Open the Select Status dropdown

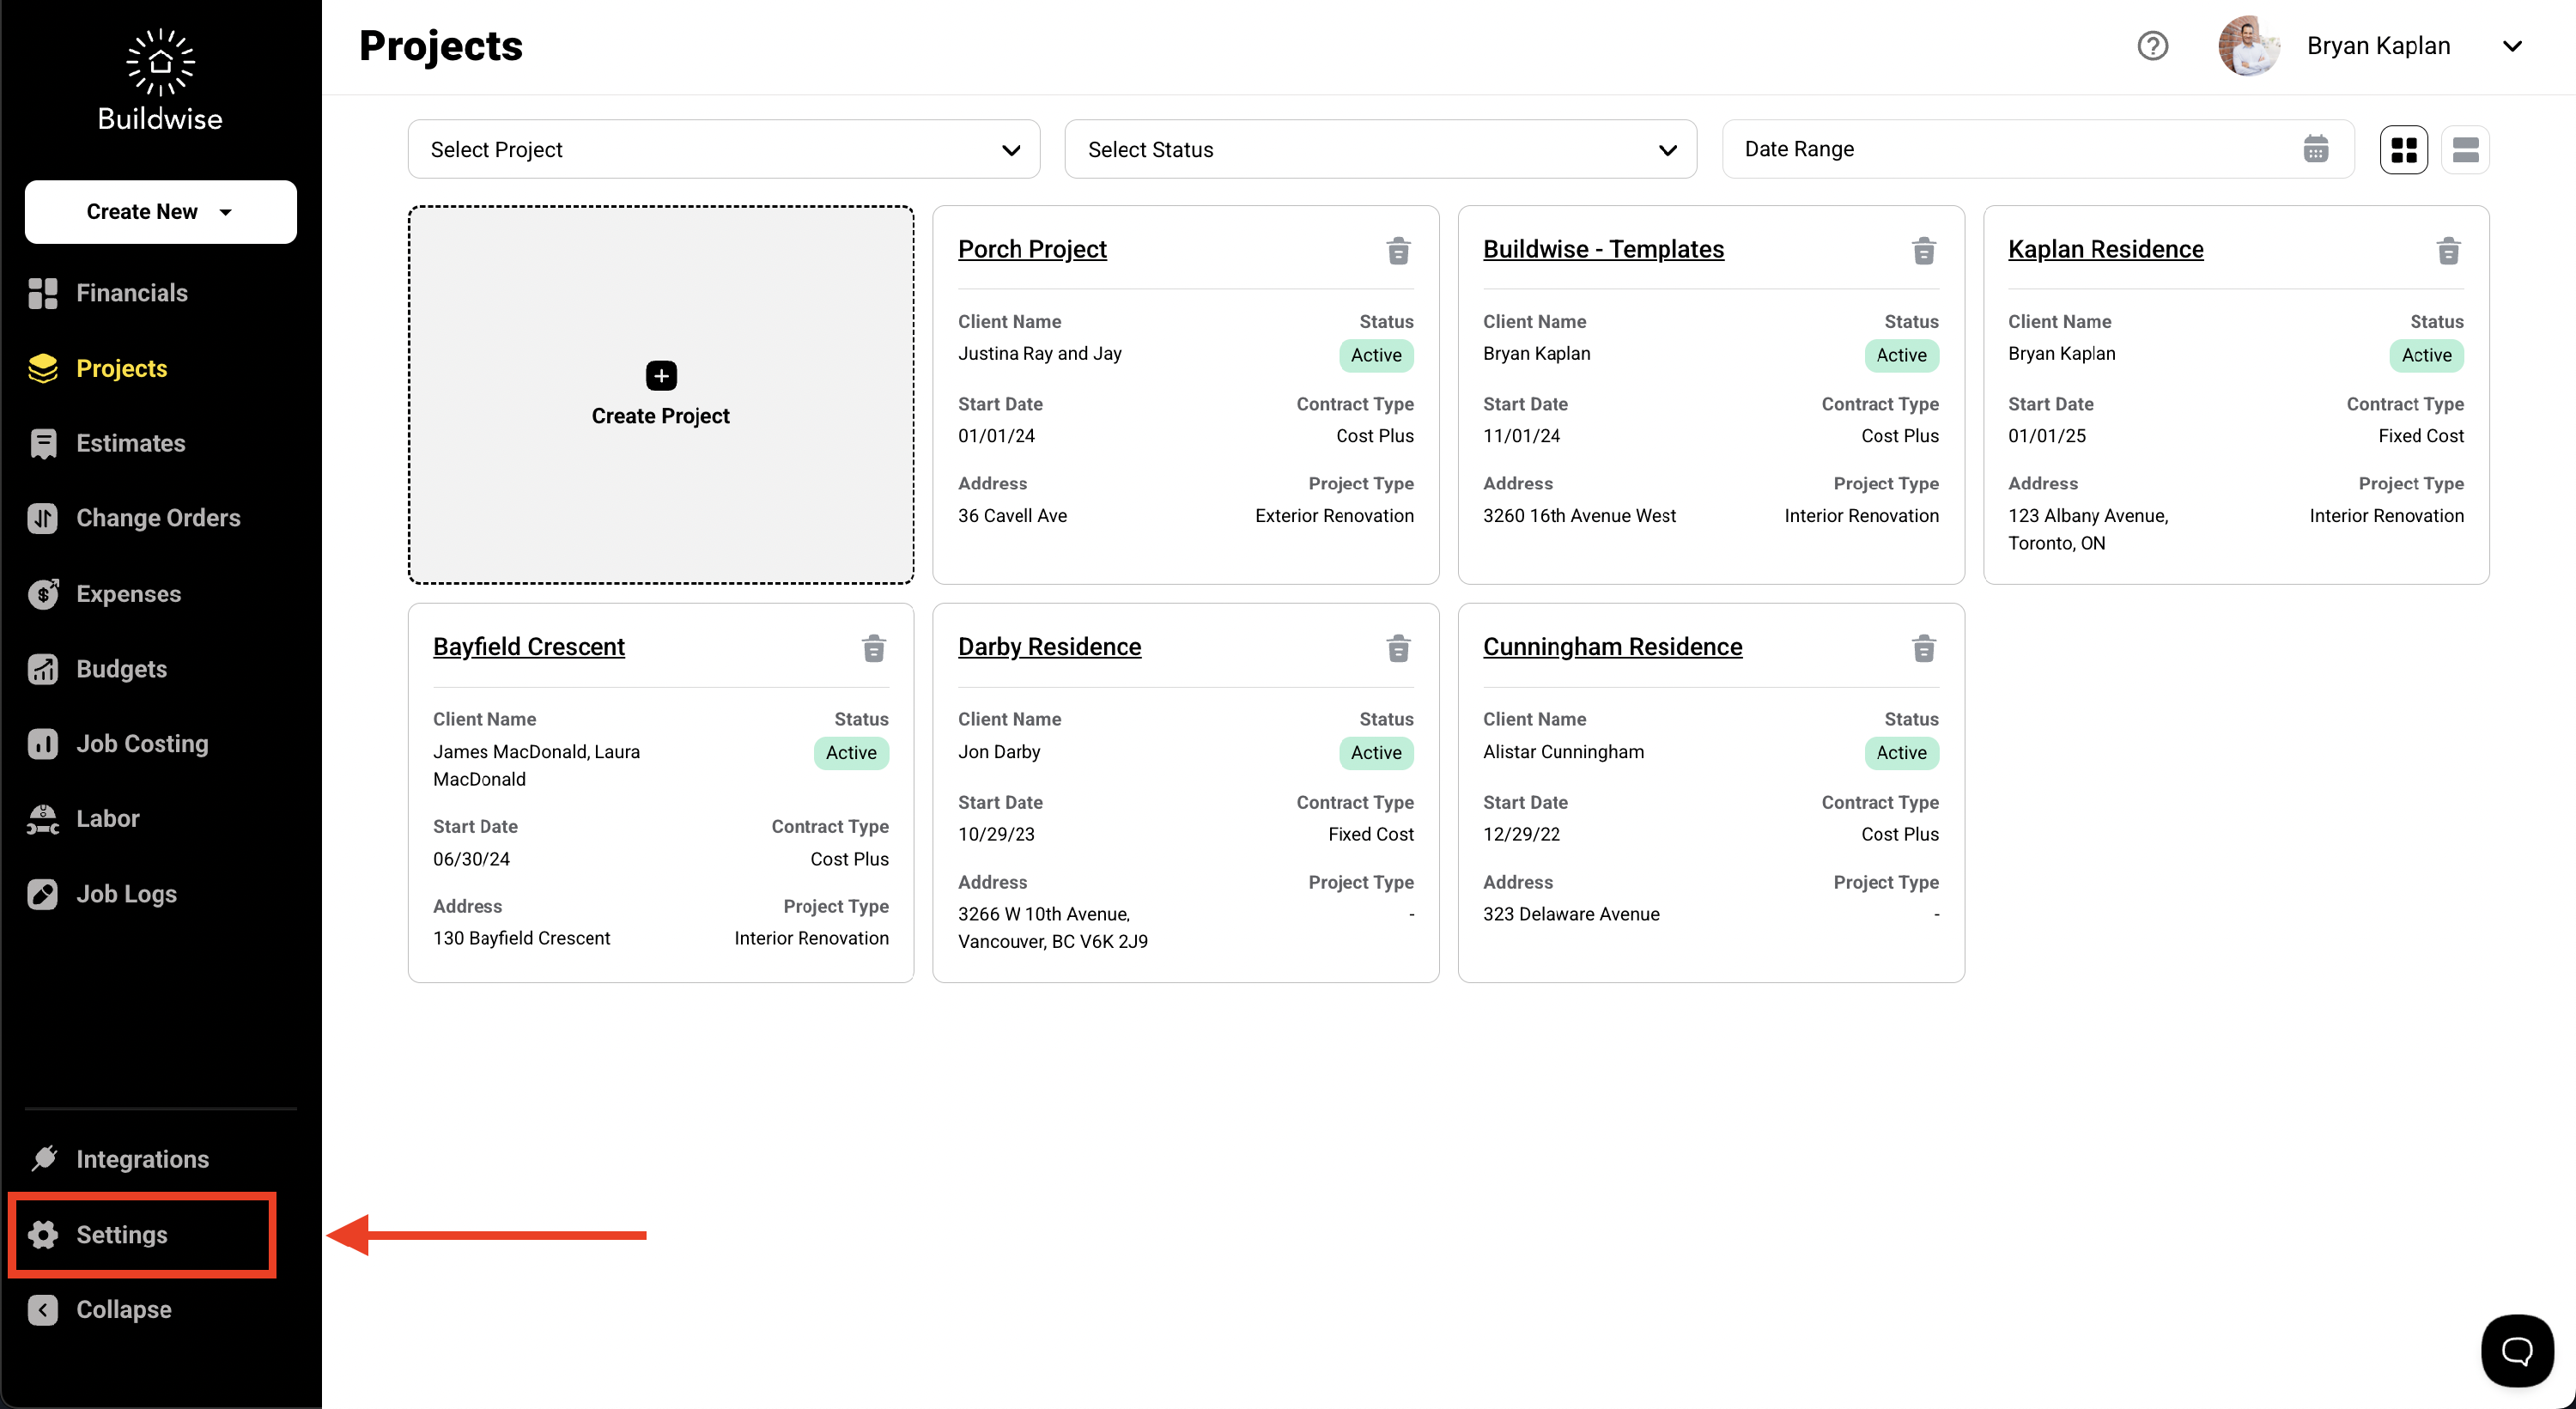(x=1380, y=150)
